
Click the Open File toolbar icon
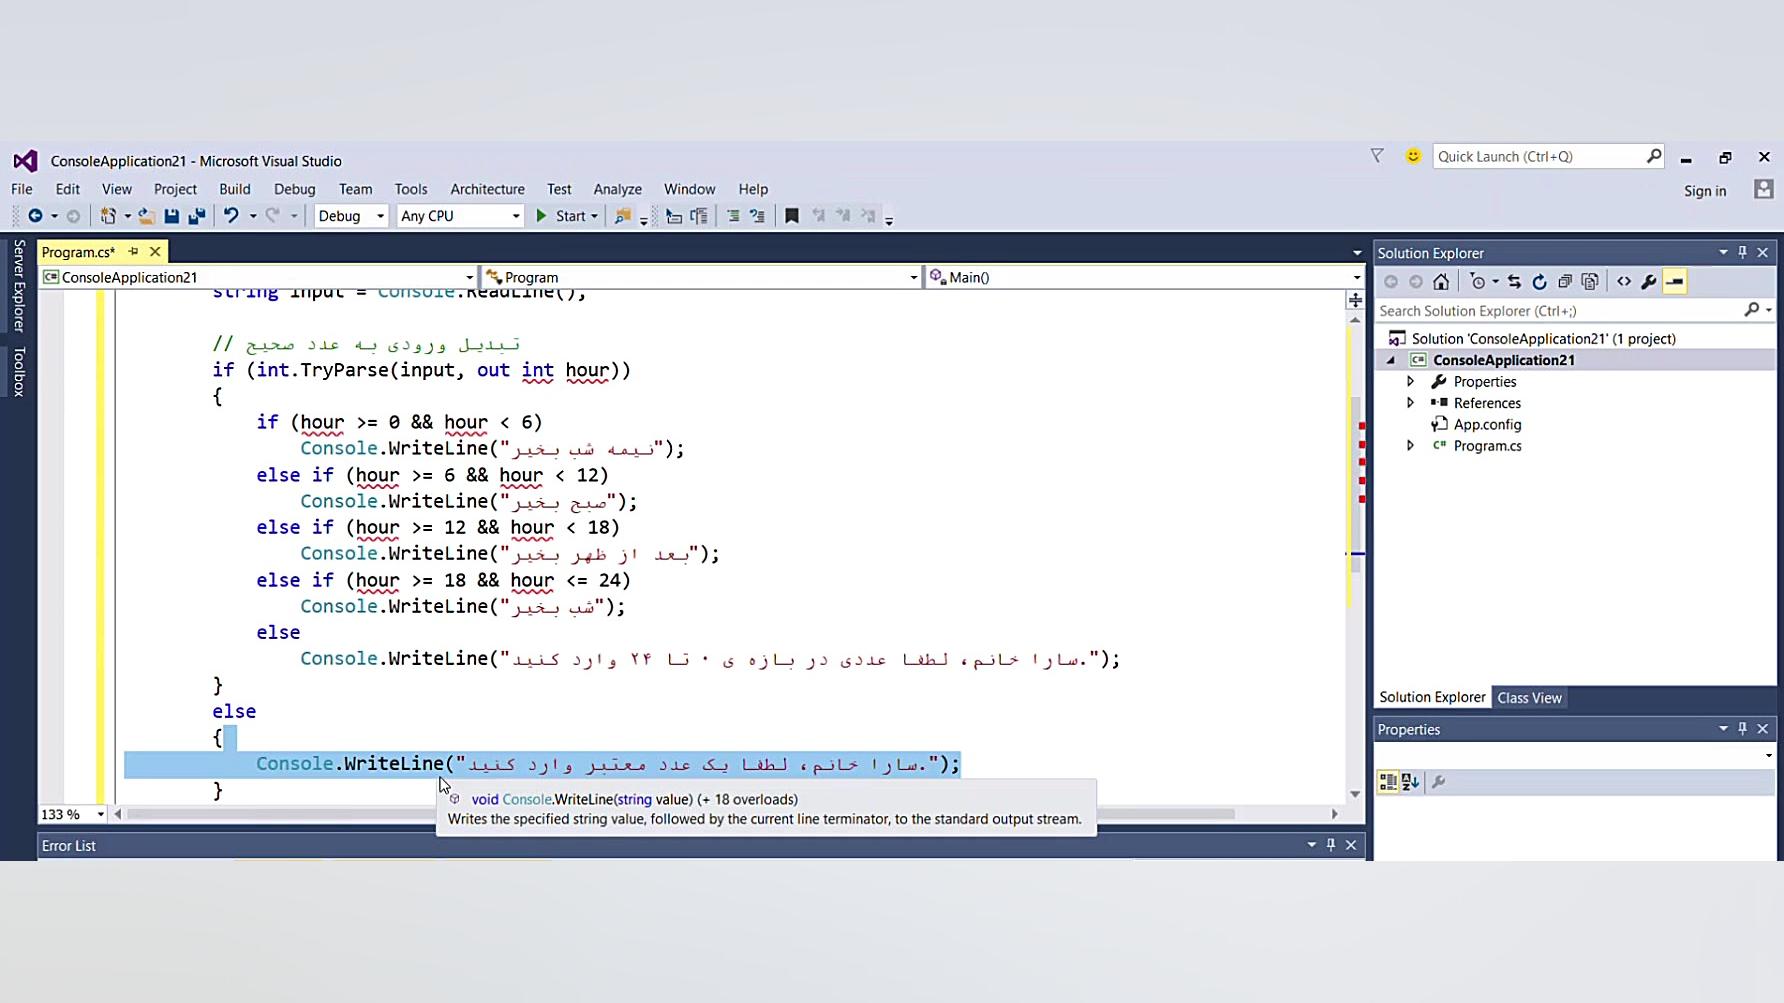point(146,216)
